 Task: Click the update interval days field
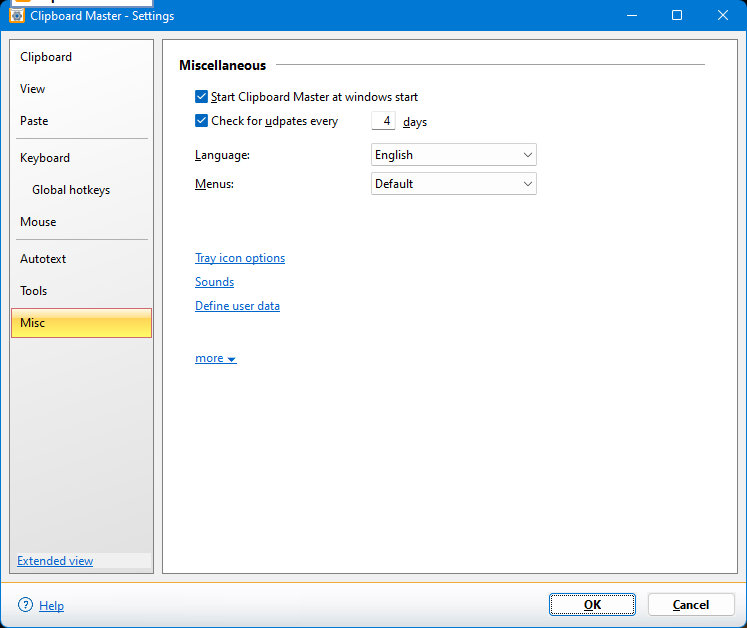coord(383,121)
